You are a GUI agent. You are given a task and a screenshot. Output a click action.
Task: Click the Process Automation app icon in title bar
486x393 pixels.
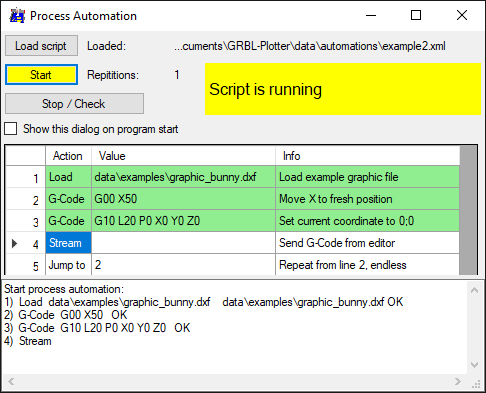point(17,16)
